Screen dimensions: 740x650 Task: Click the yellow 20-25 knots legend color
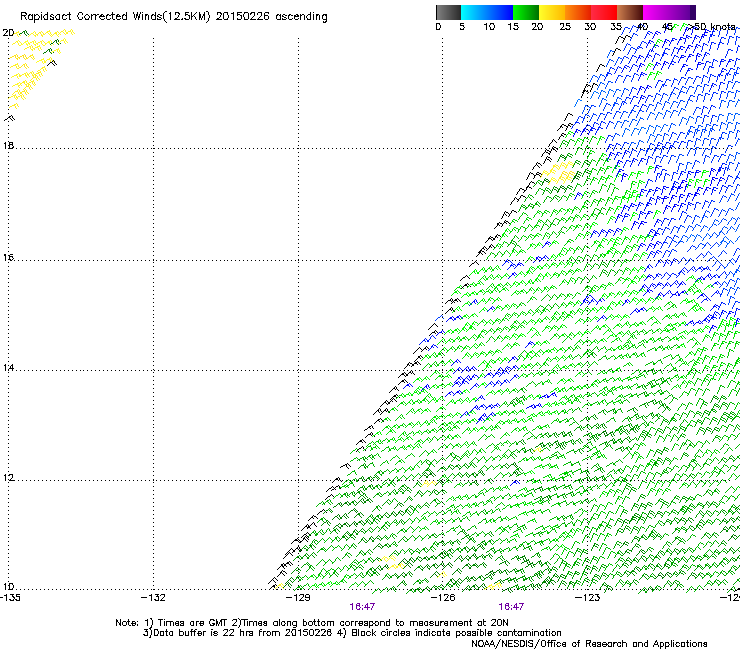coord(552,12)
